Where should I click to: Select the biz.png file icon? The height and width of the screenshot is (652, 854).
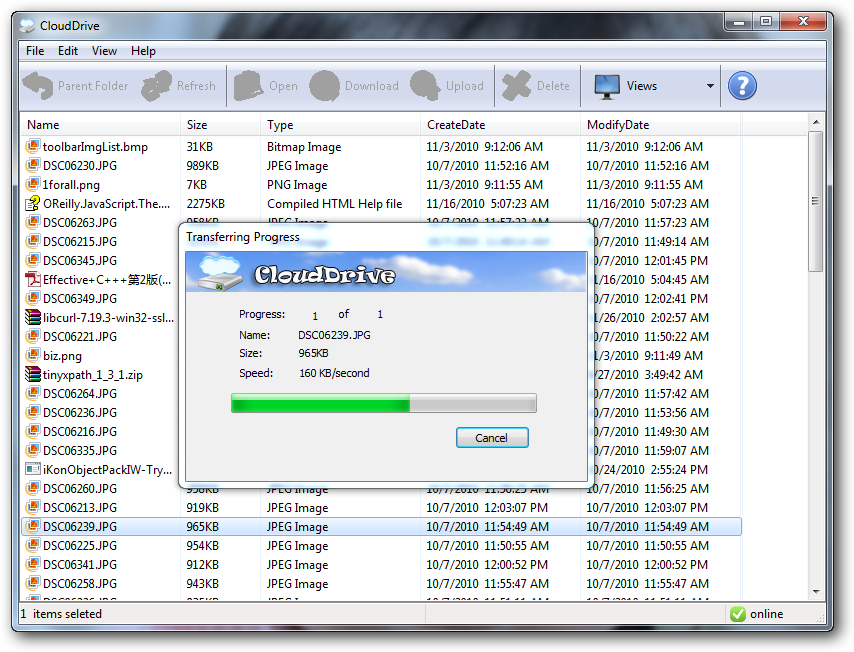point(33,355)
